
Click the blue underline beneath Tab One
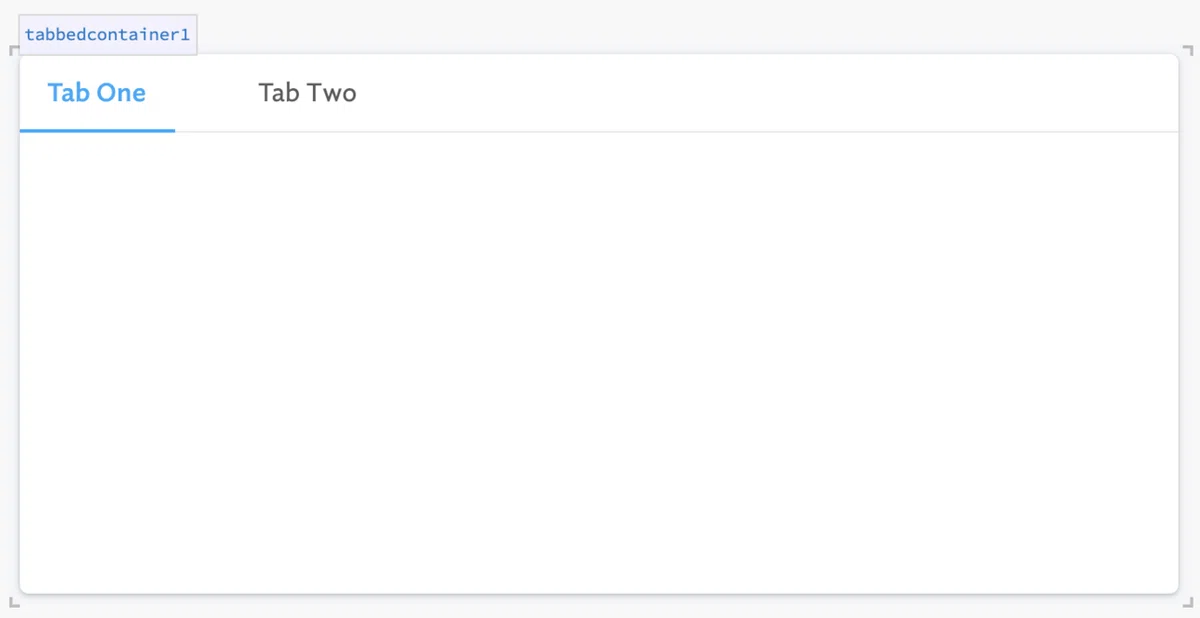[x=97, y=130]
